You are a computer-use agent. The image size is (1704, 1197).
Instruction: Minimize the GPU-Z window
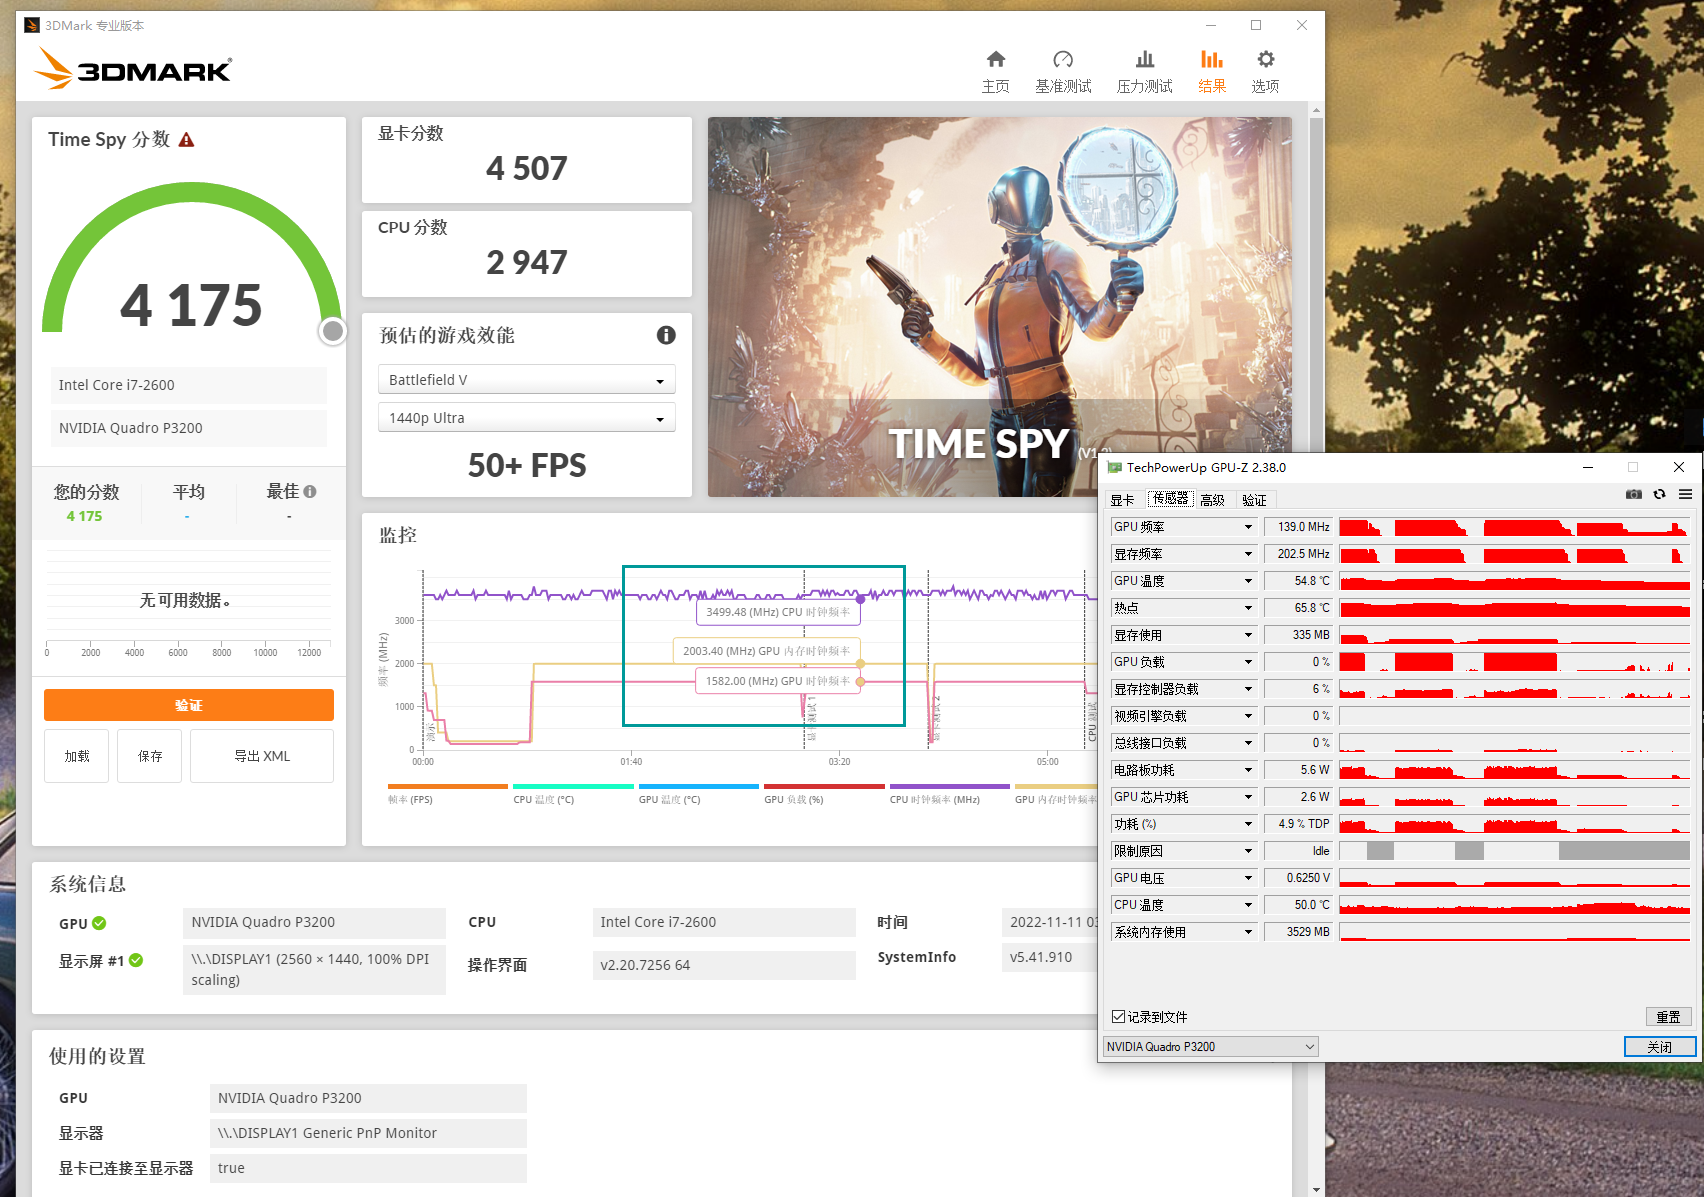click(1588, 467)
